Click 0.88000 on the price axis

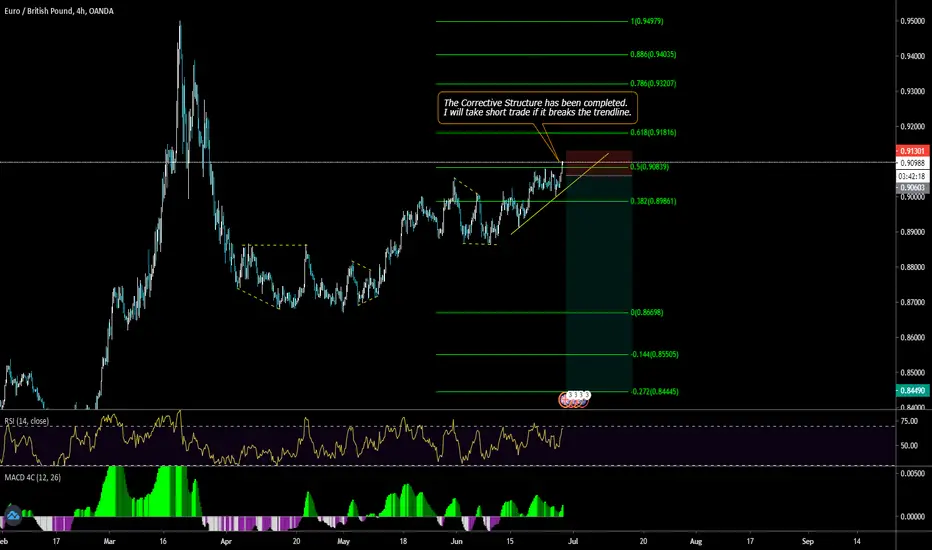point(912,267)
